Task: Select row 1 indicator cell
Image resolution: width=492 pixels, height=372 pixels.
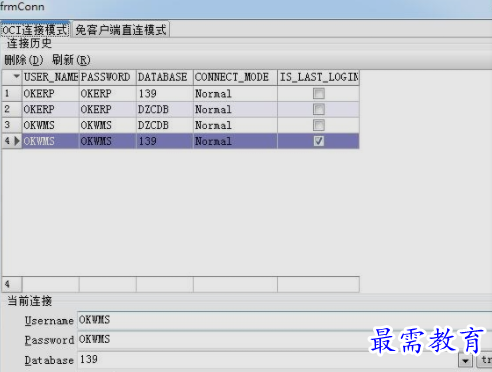Action: [12, 94]
